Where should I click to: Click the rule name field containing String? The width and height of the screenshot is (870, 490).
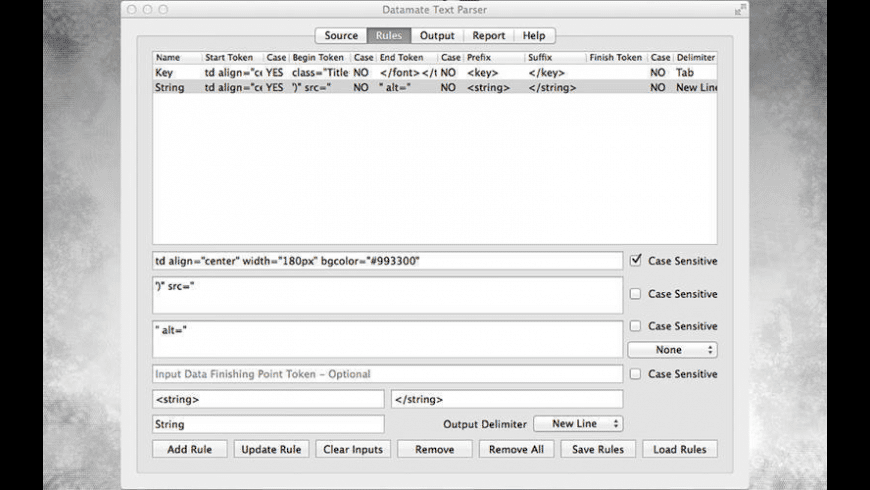[268, 424]
